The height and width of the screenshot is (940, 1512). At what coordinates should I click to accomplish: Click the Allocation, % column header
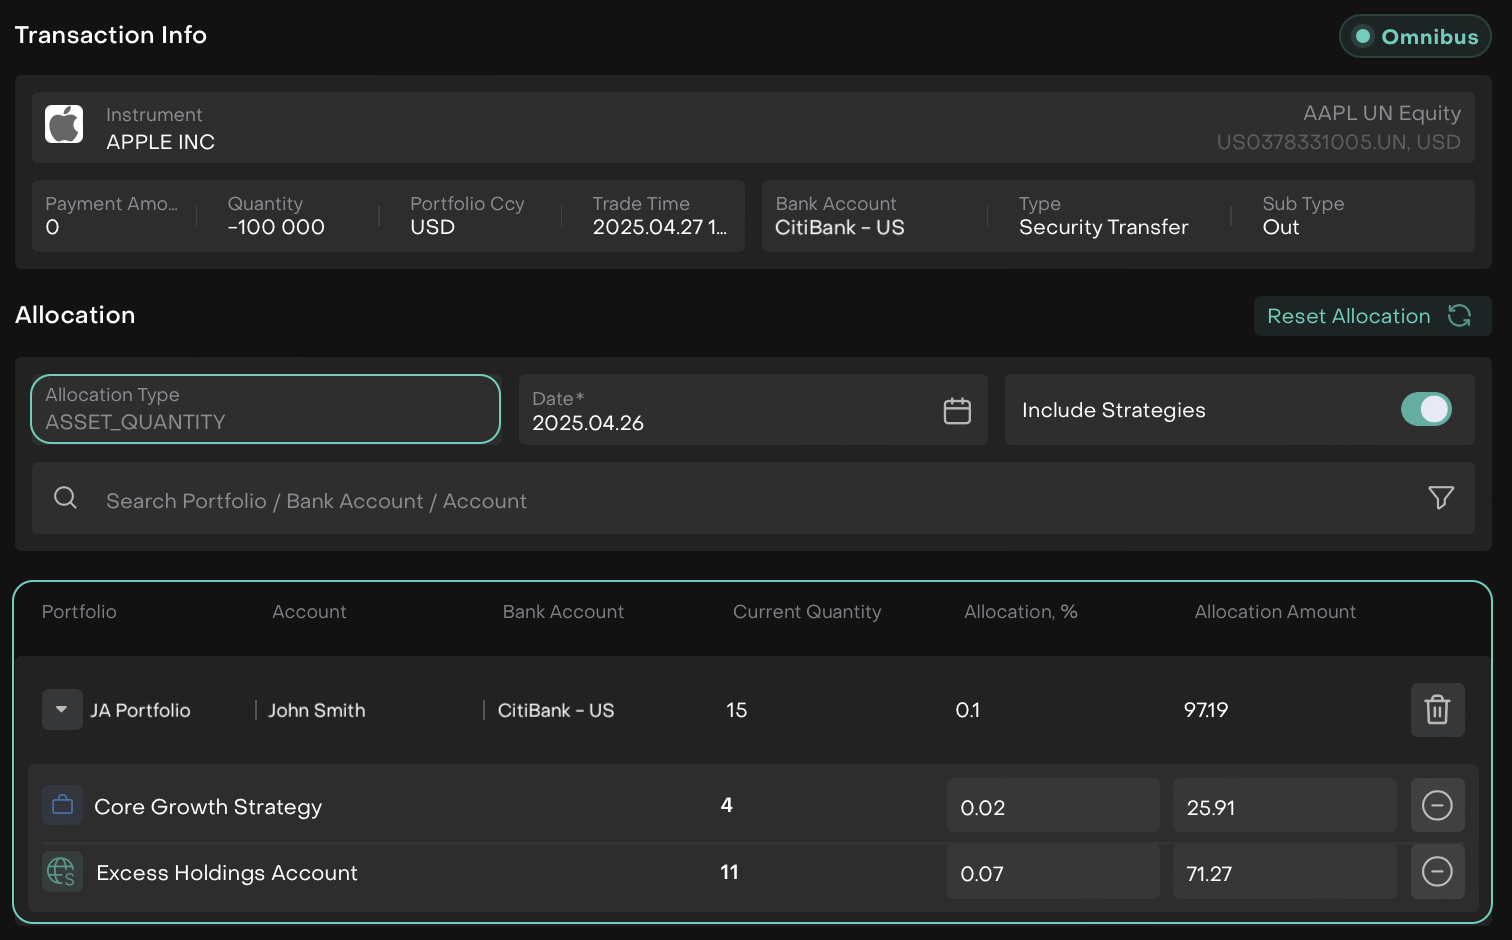click(x=1020, y=612)
